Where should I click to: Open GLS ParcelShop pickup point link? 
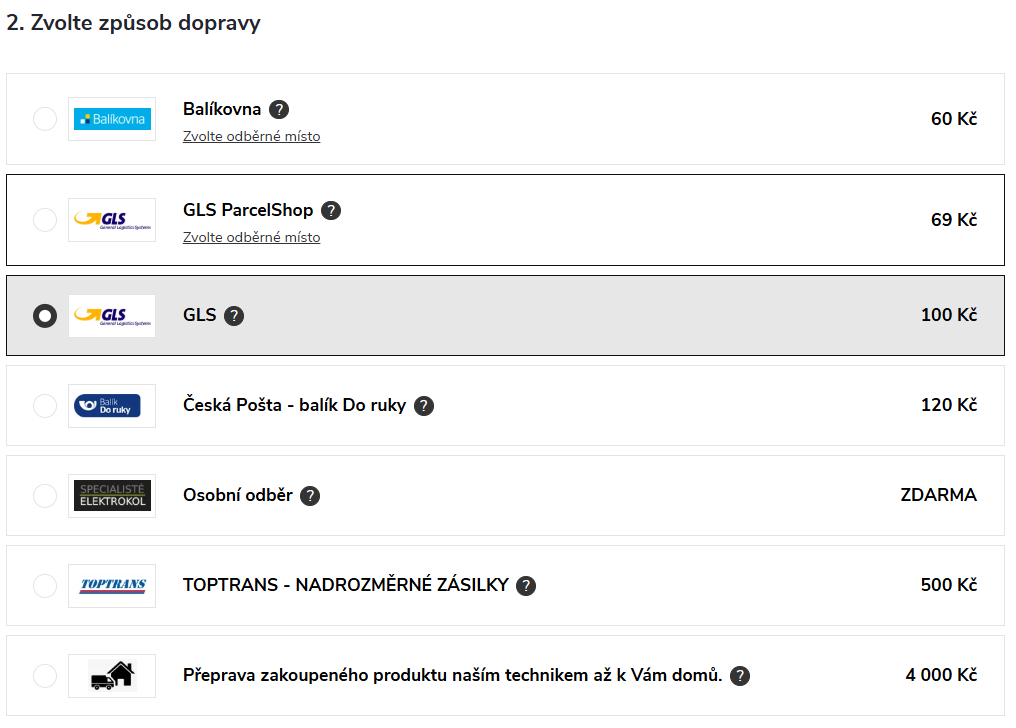(x=251, y=238)
